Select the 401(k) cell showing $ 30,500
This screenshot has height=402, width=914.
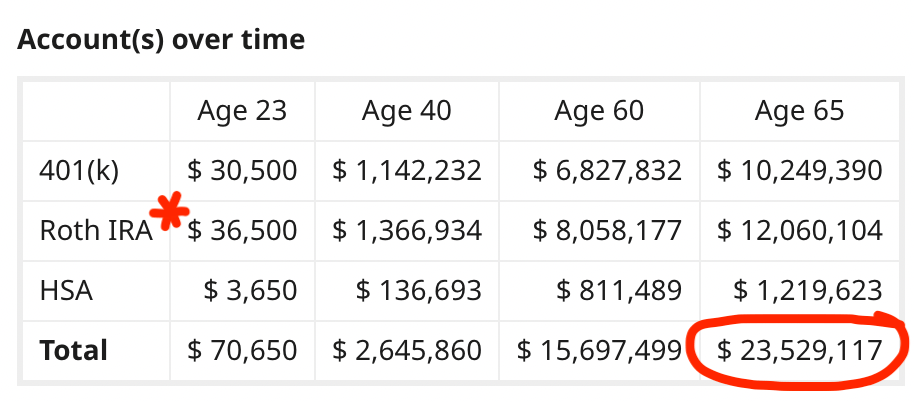click(242, 171)
